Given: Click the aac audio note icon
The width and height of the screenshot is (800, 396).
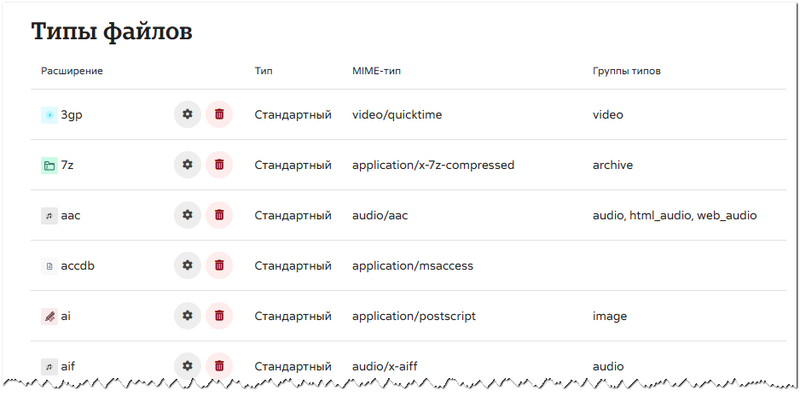Looking at the screenshot, I should coord(49,216).
